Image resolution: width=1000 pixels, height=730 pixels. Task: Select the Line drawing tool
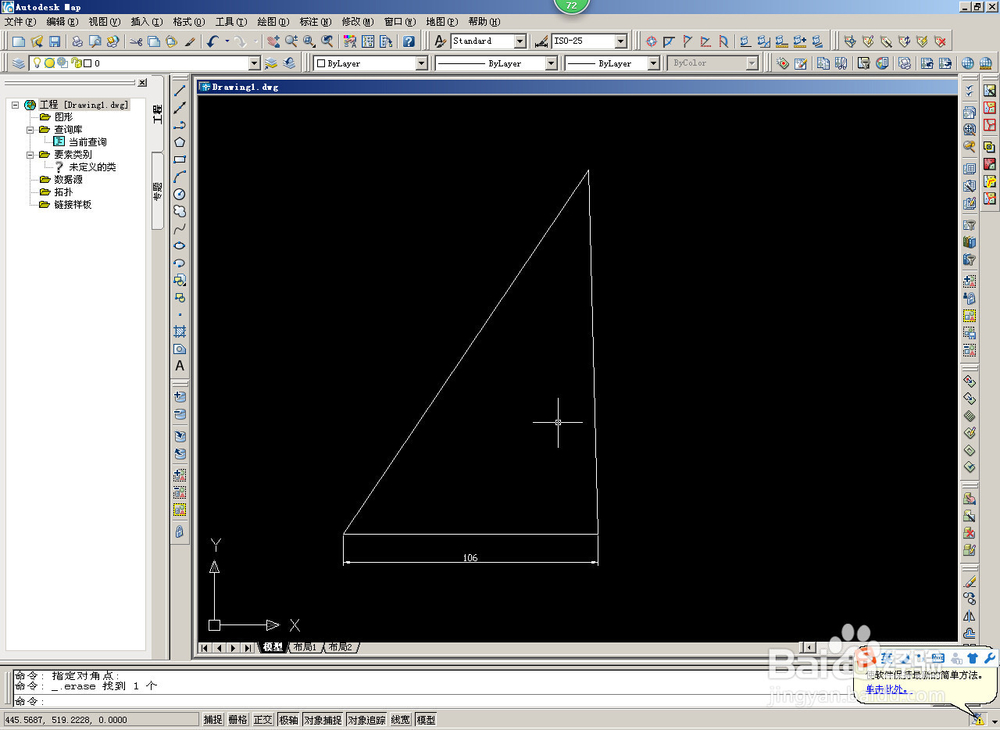point(180,91)
